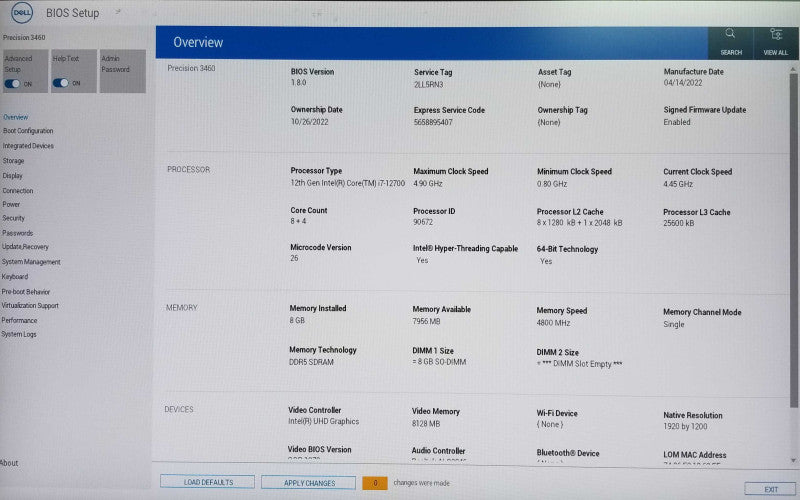This screenshot has height=500, width=800.
Task: Click L3 cache value 25600 kB
Action: [x=679, y=223]
